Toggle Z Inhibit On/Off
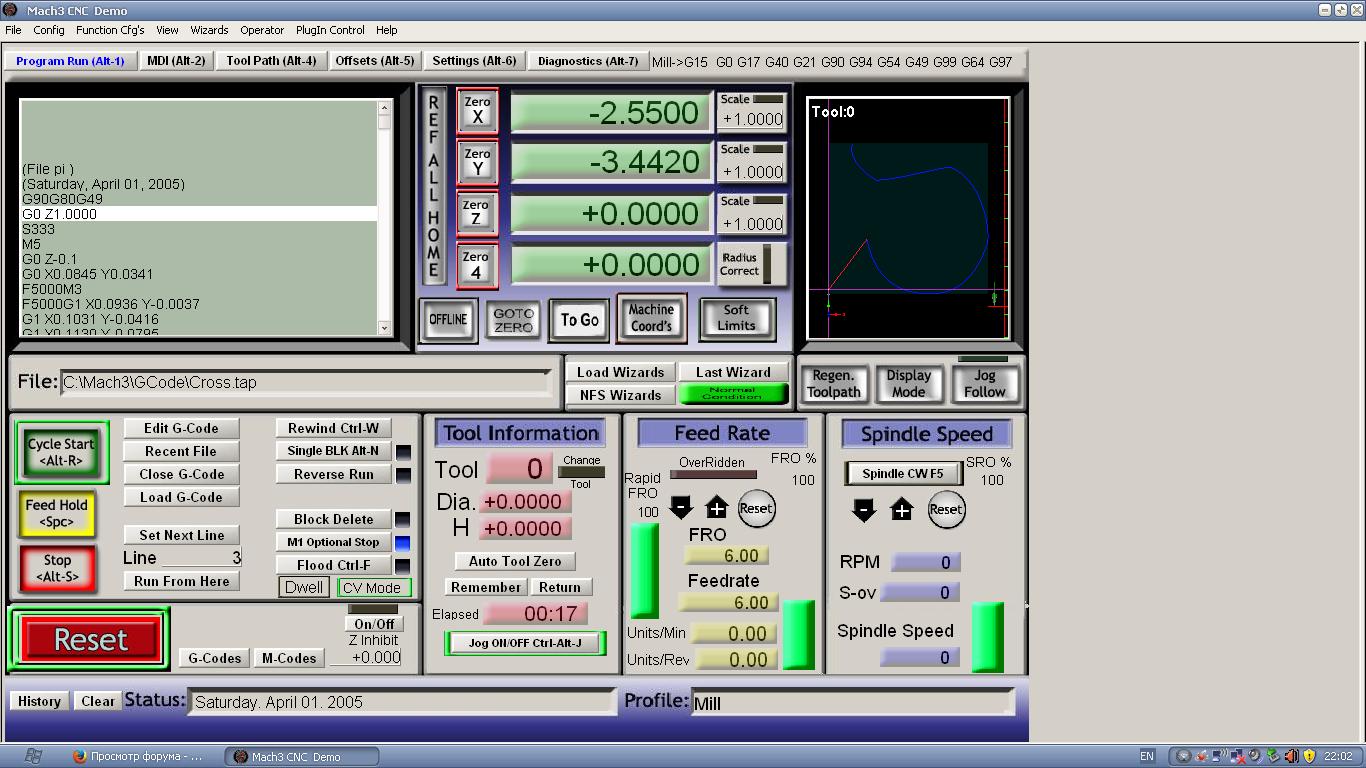The image size is (1366, 768). coord(374,624)
